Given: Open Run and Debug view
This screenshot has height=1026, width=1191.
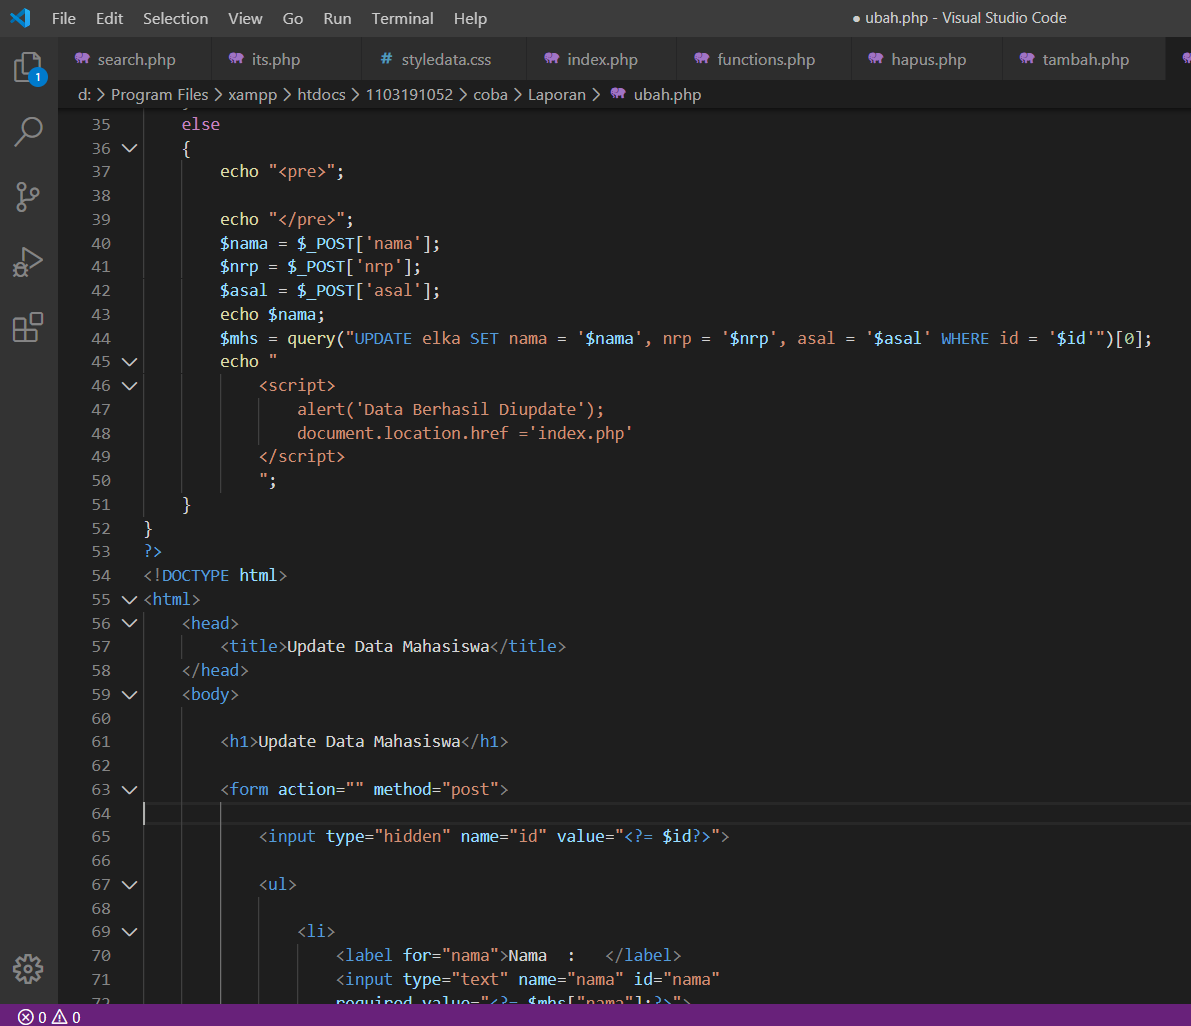Looking at the screenshot, I should (29, 262).
